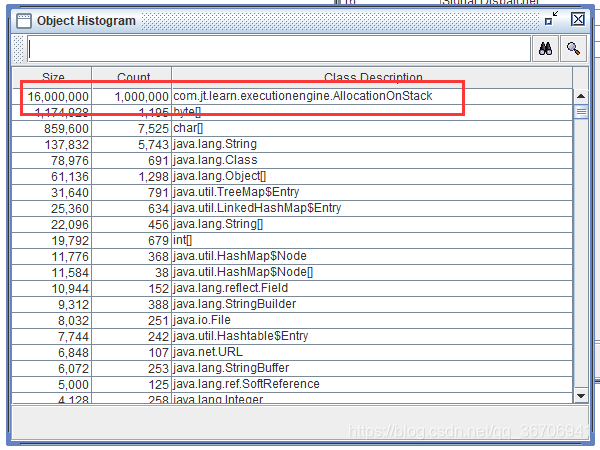Select the java.lang.Class row
The height and width of the screenshot is (450, 600).
[x=292, y=160]
